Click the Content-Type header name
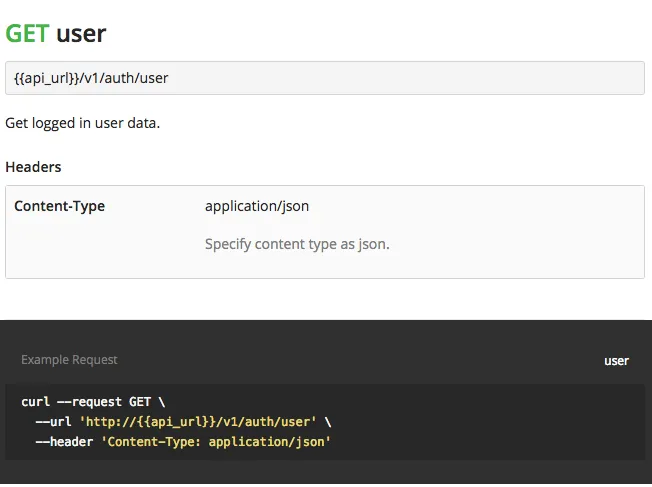Image resolution: width=652 pixels, height=487 pixels. [59, 206]
